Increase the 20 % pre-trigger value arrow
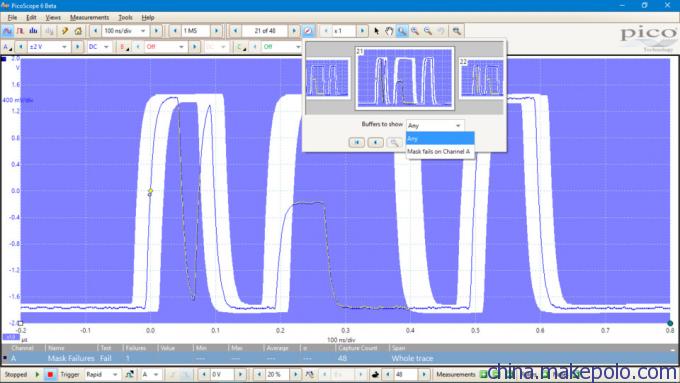The height and width of the screenshot is (383, 680). [x=295, y=374]
